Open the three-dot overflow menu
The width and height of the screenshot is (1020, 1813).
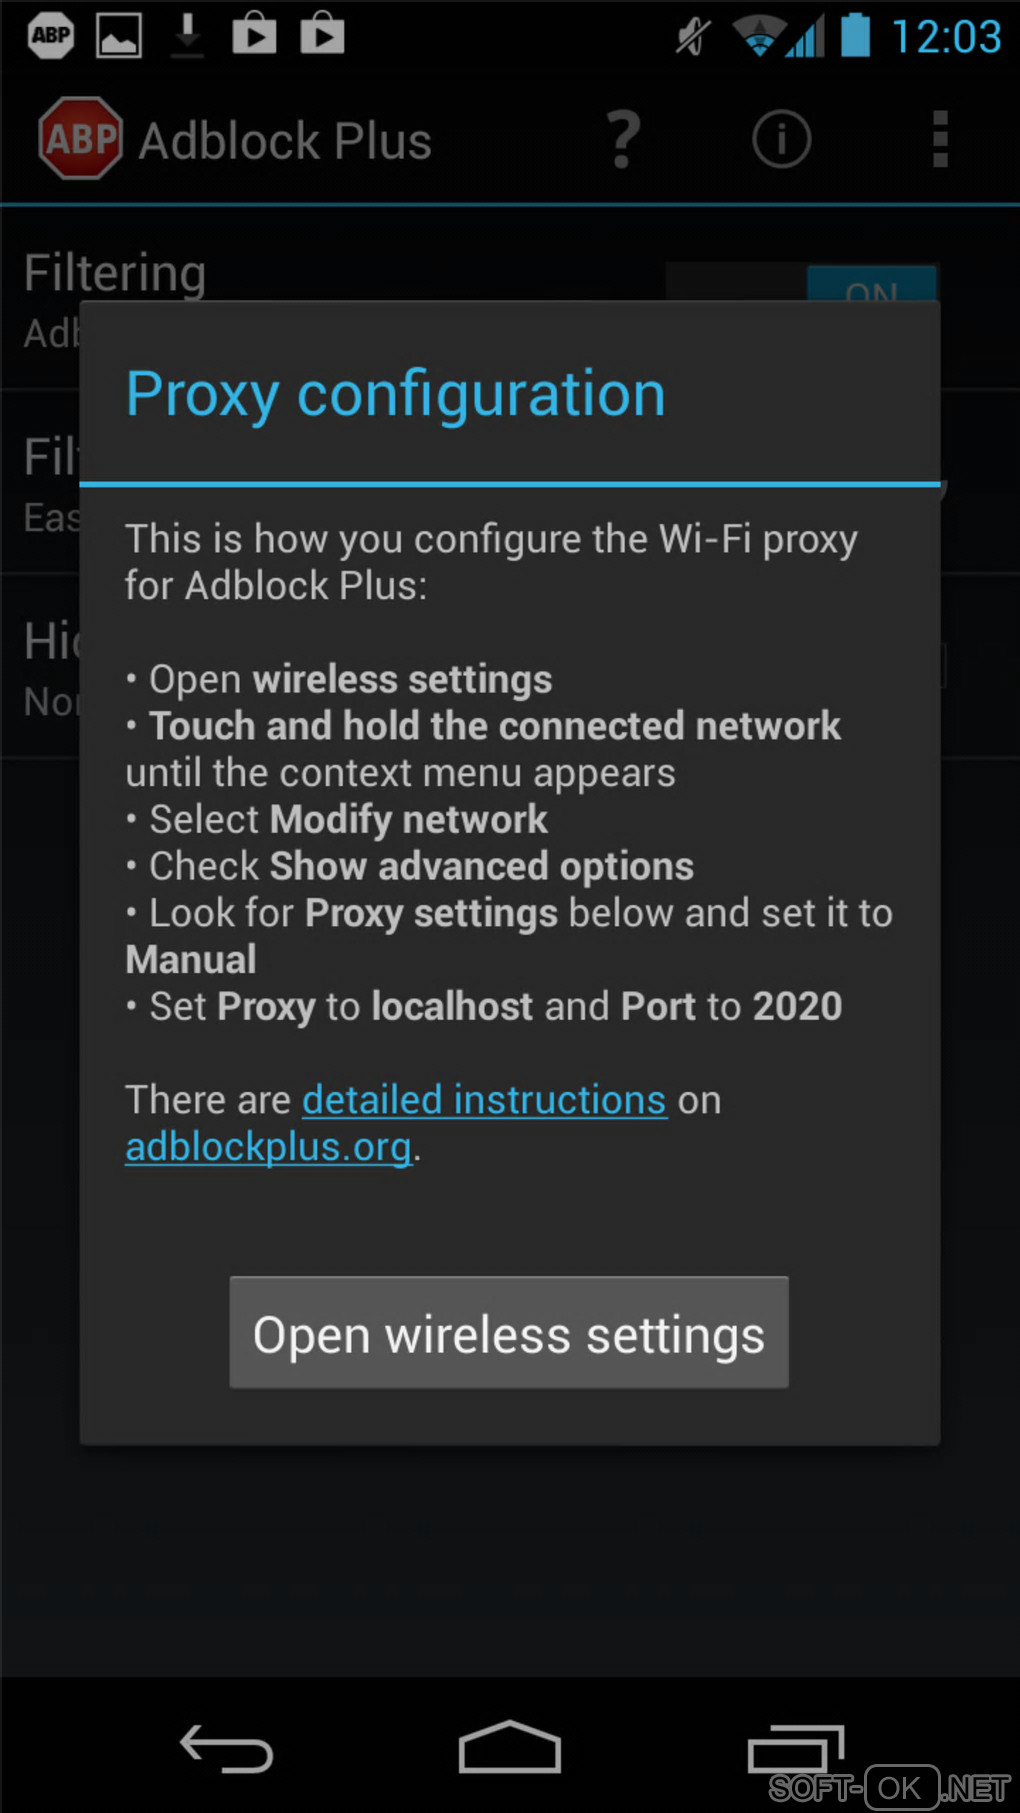[939, 139]
